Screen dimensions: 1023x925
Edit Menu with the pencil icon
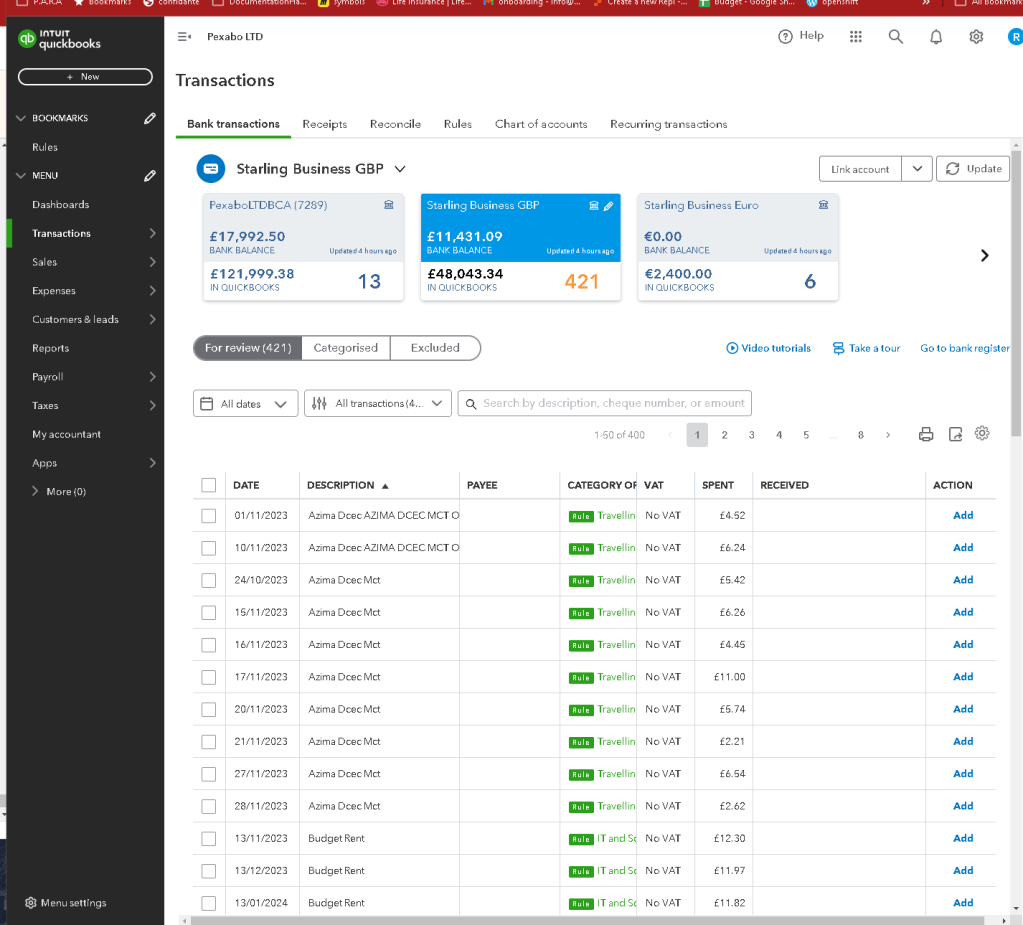149,175
